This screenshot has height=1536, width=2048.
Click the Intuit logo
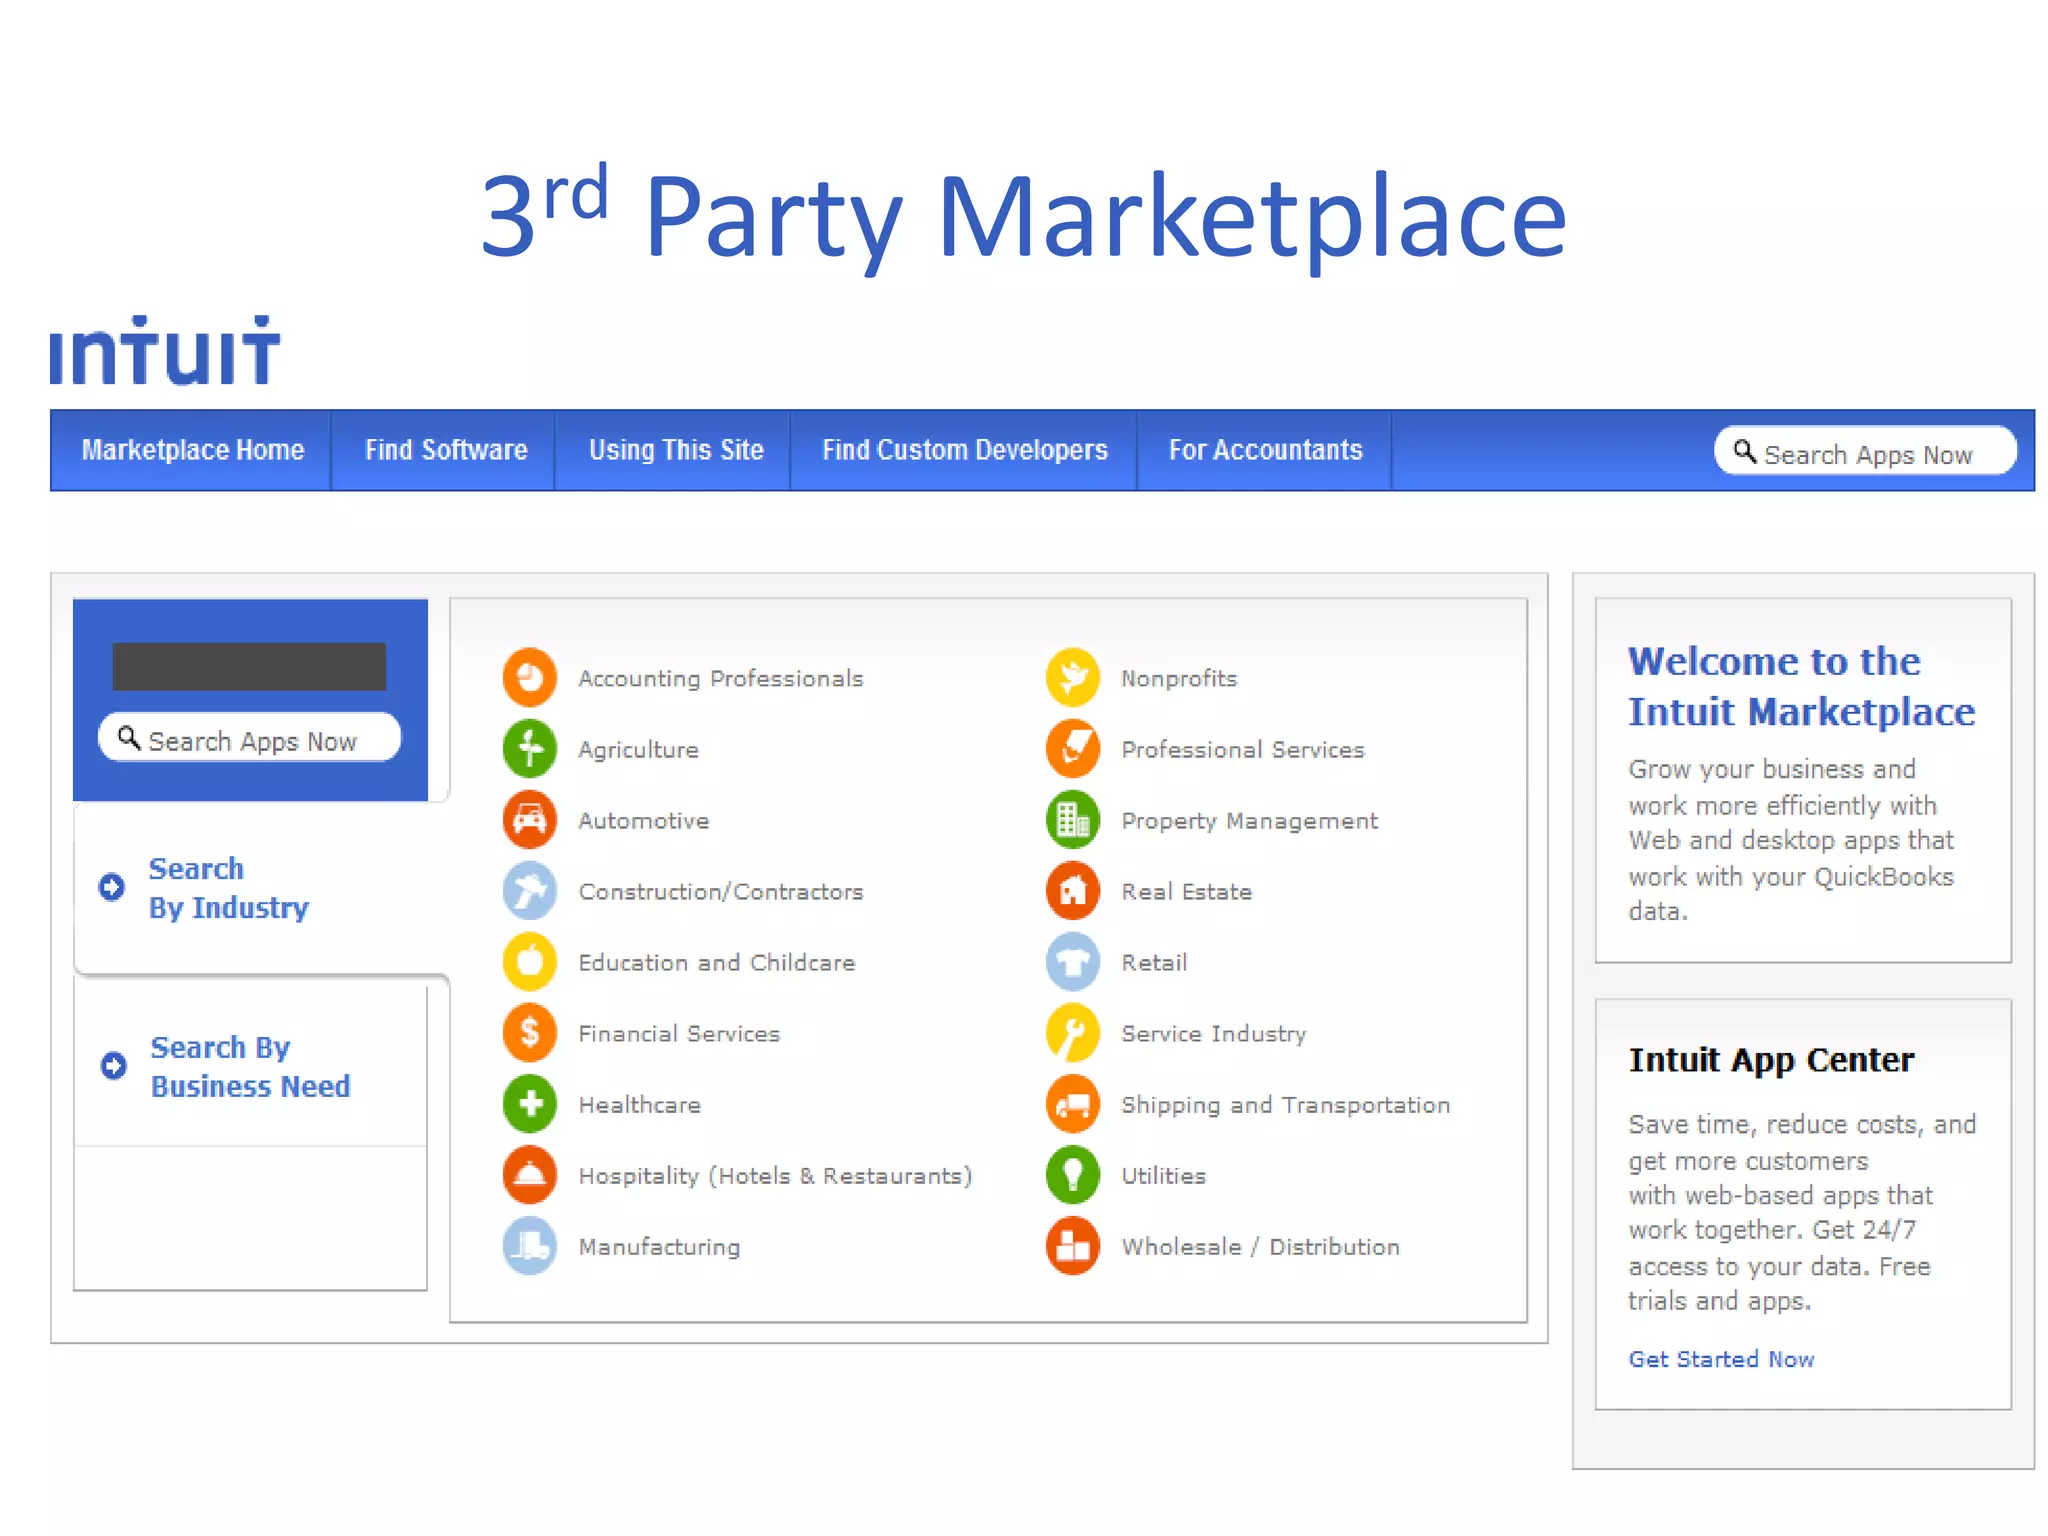[x=165, y=350]
